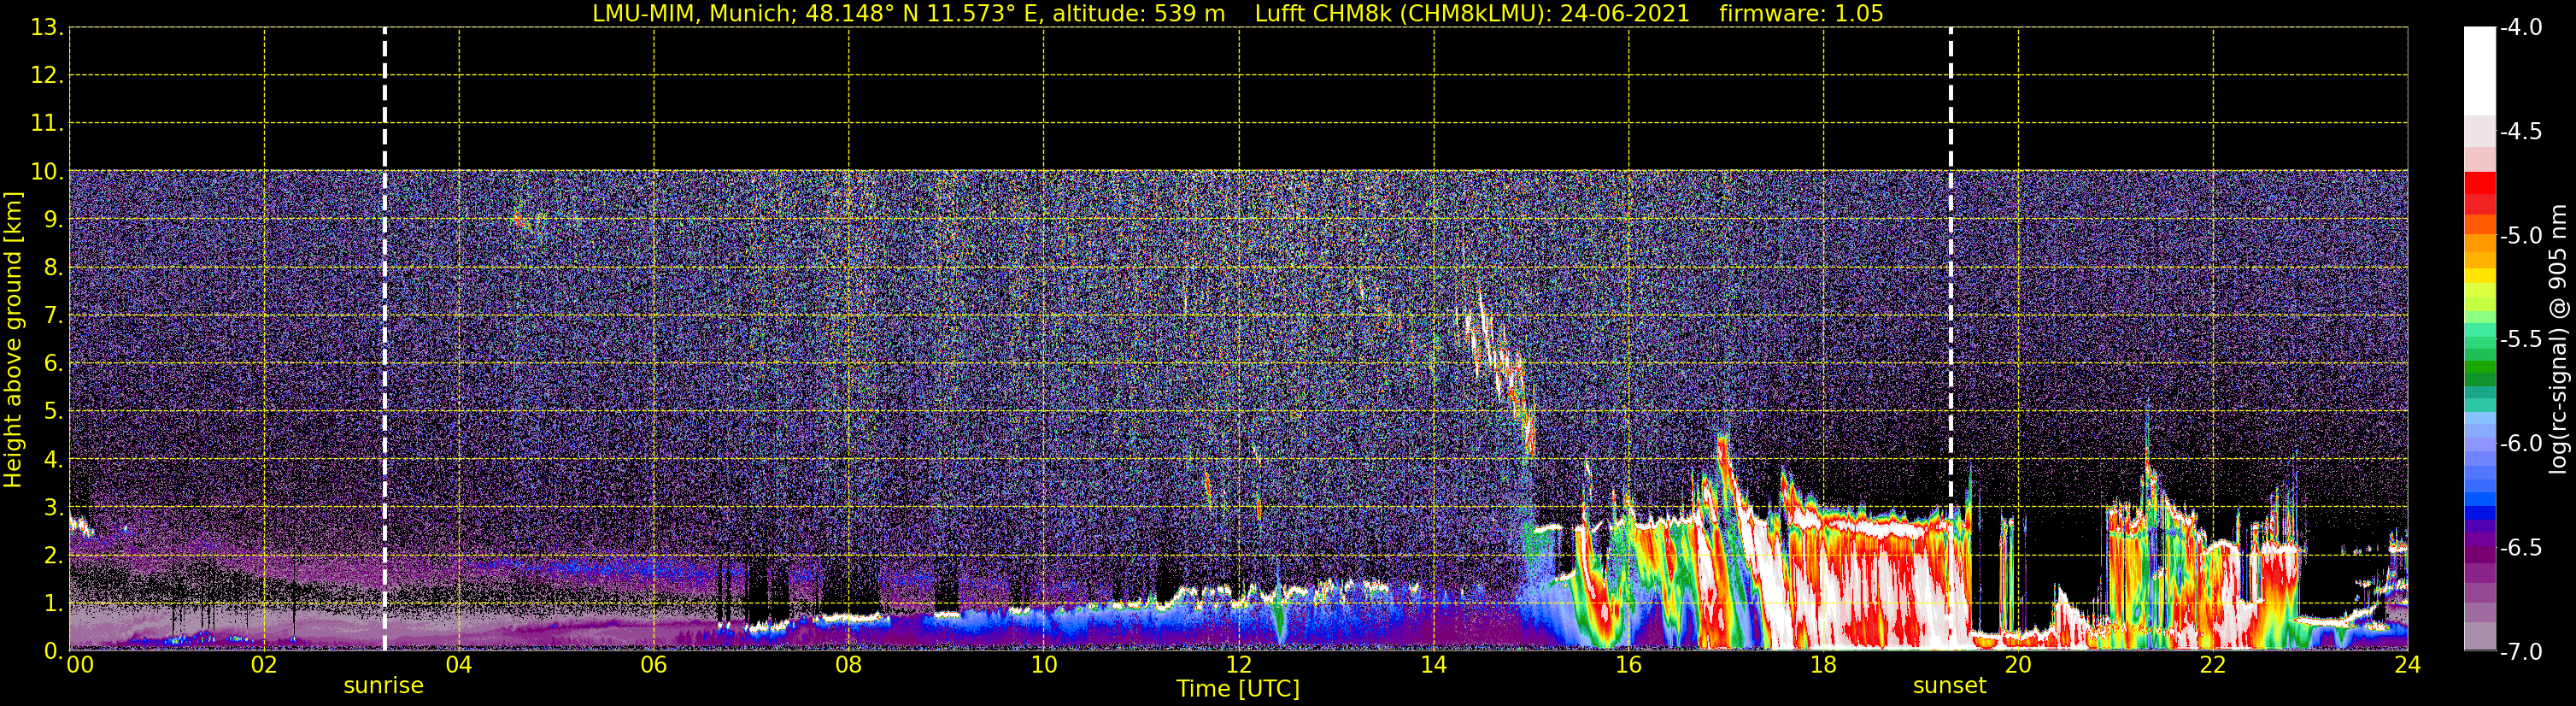The height and width of the screenshot is (706, 2576).
Task: Click the "1." height axis tick label
Action: (x=53, y=604)
